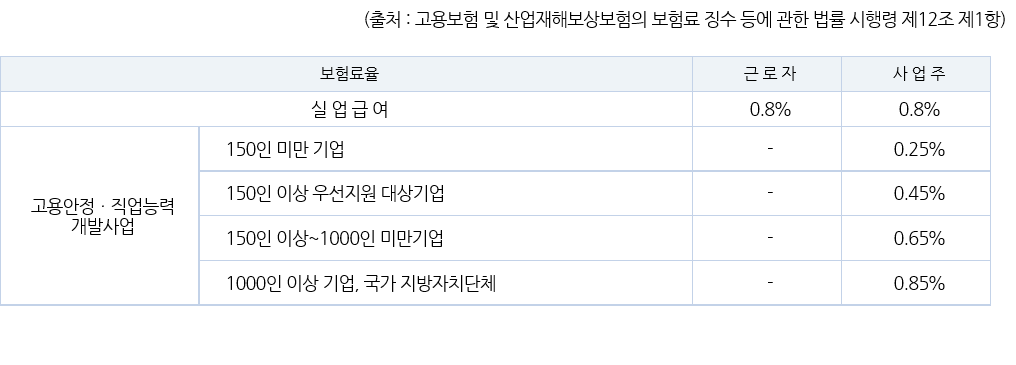Click the 0.85% employer rate
This screenshot has height=365, width=1016.
[x=919, y=283]
